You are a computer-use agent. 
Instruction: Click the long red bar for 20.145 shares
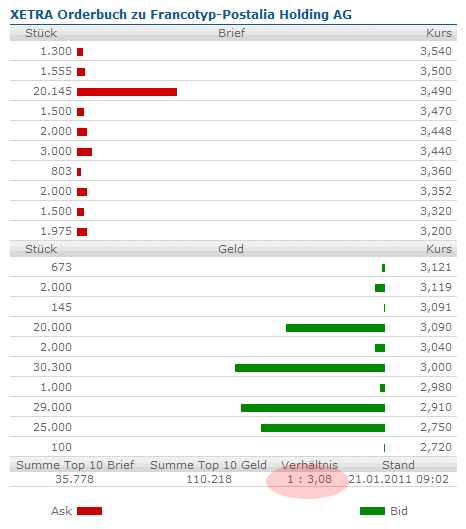coord(127,92)
